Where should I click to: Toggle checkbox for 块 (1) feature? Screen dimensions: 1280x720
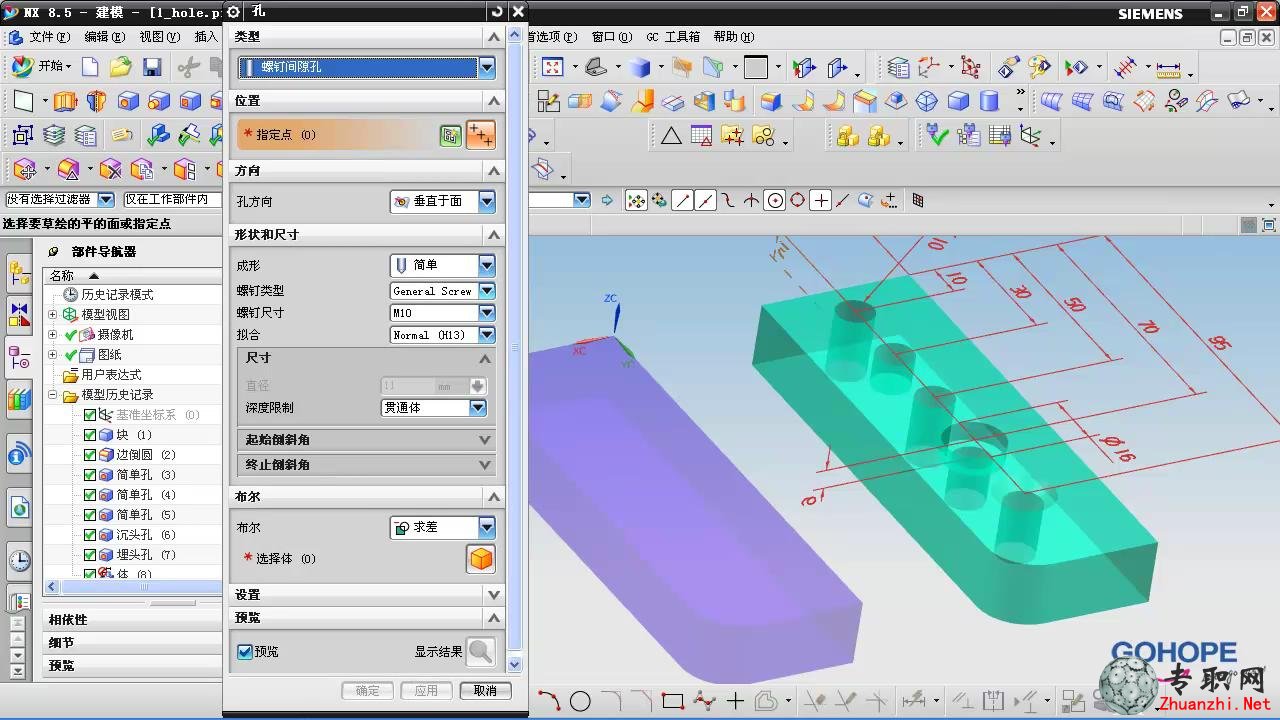(90, 435)
